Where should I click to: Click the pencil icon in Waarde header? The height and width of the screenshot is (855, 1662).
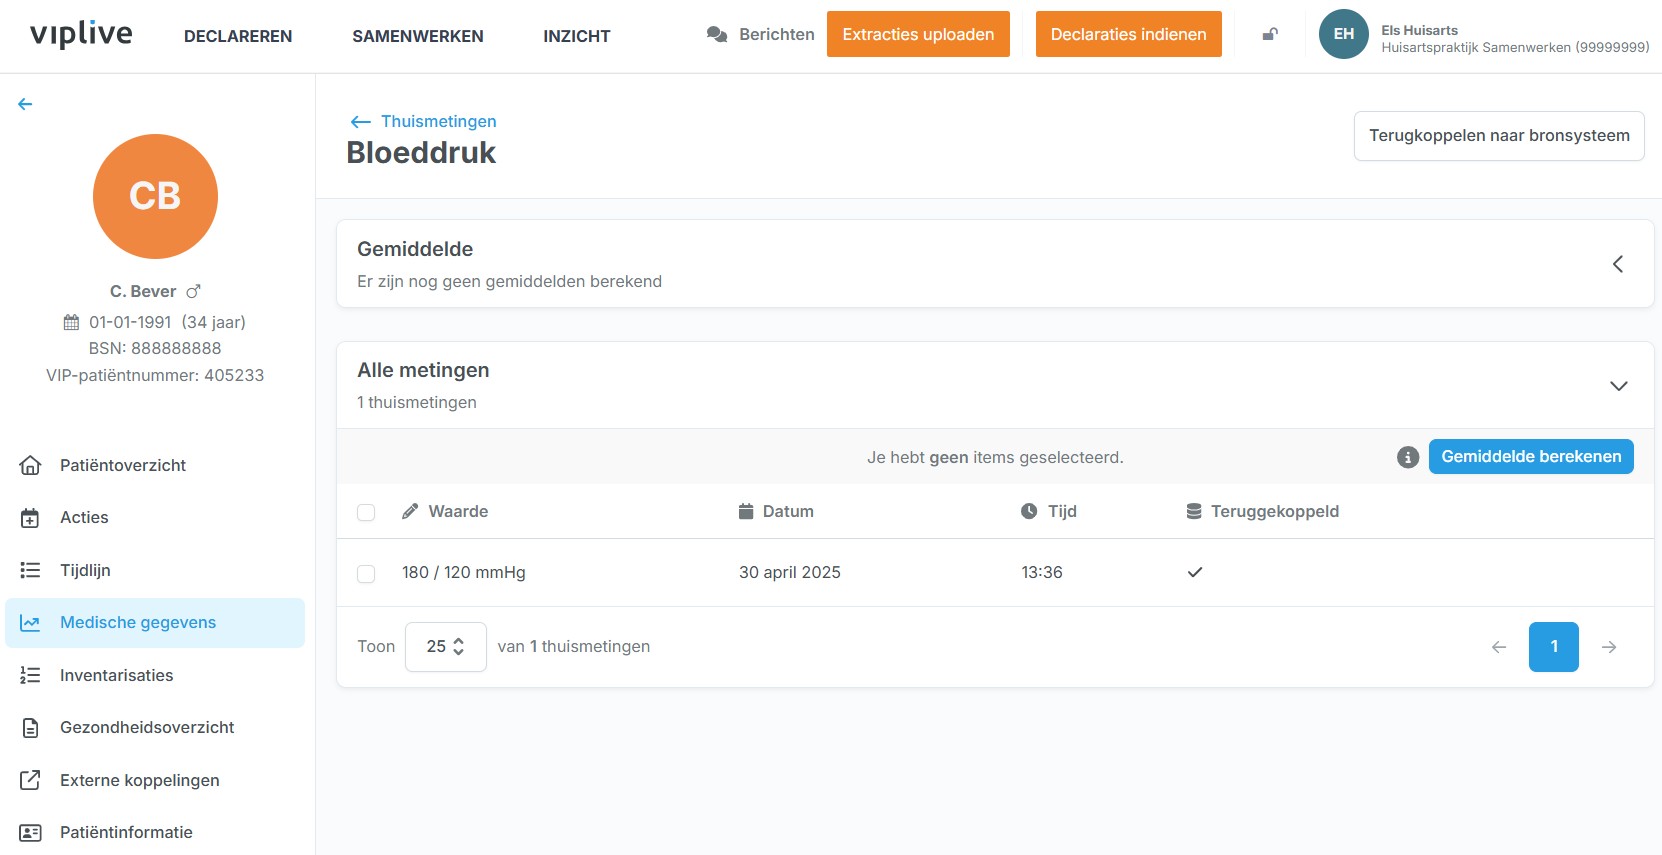click(410, 511)
